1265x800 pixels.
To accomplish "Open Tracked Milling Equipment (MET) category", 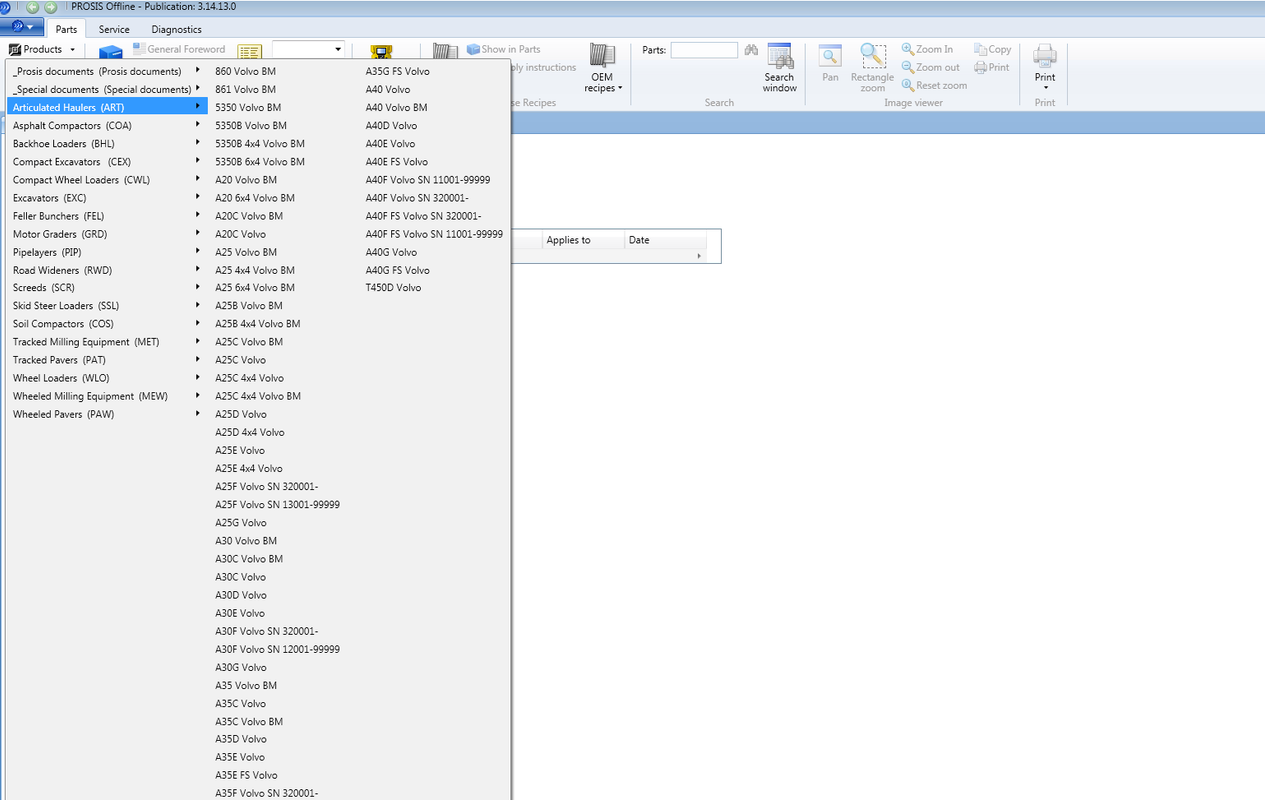I will (x=107, y=342).
